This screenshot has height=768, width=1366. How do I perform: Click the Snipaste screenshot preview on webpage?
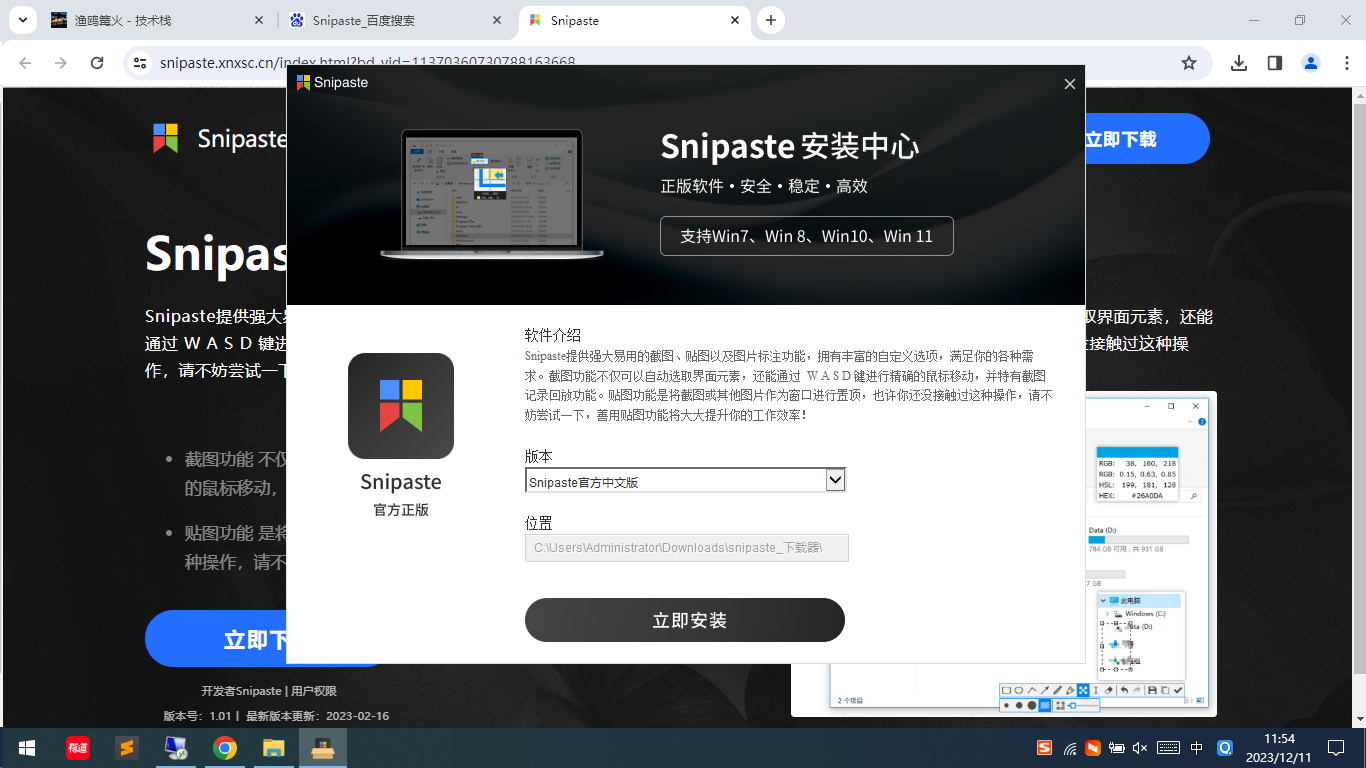click(1004, 554)
